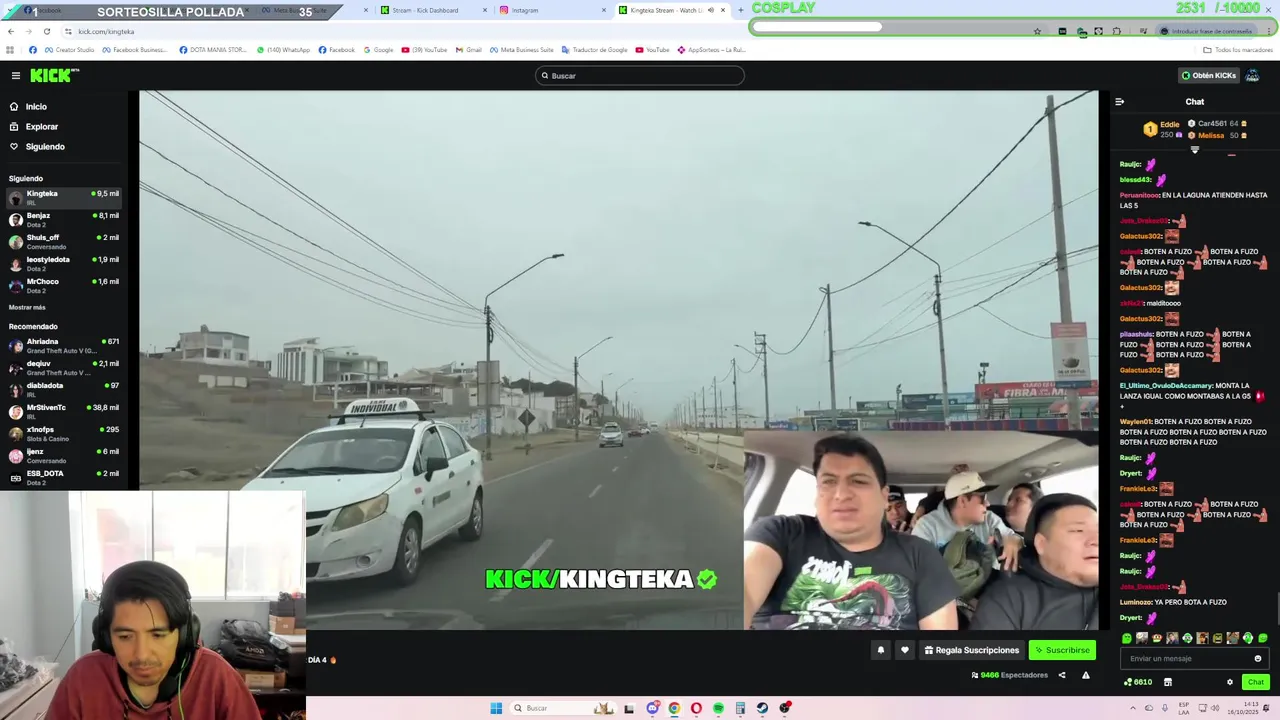
Task: Open WhatsApp bookmark
Action: click(x=283, y=50)
